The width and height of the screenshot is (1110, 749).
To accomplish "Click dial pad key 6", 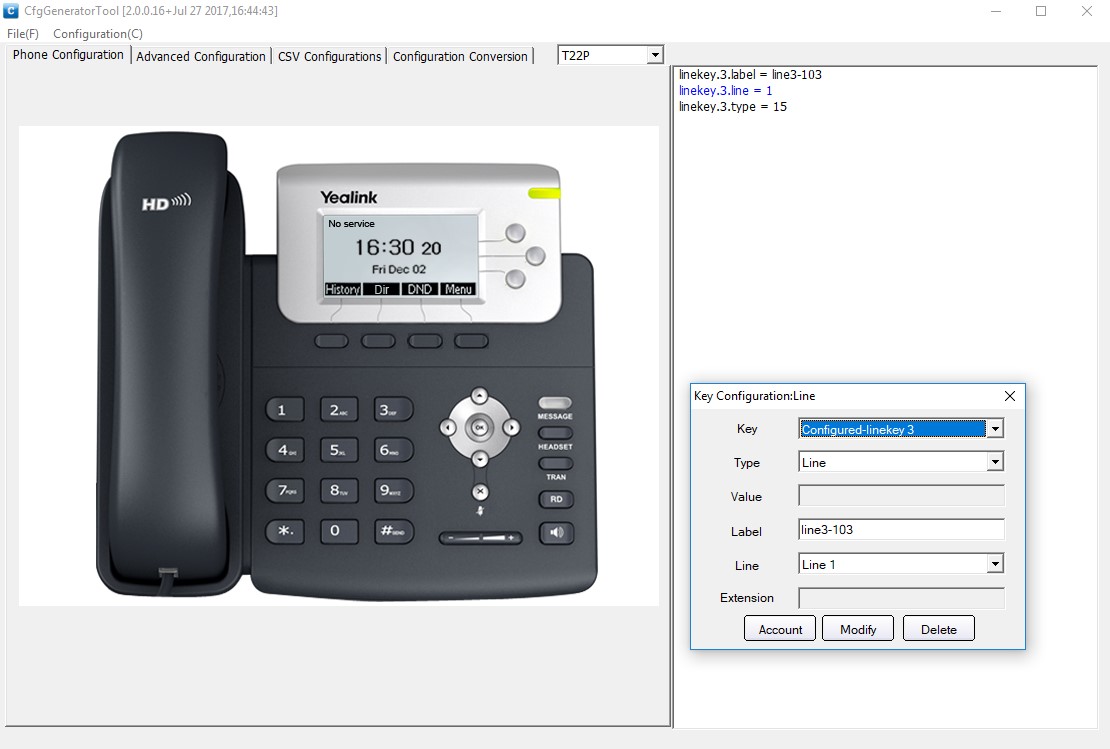I will 392,450.
